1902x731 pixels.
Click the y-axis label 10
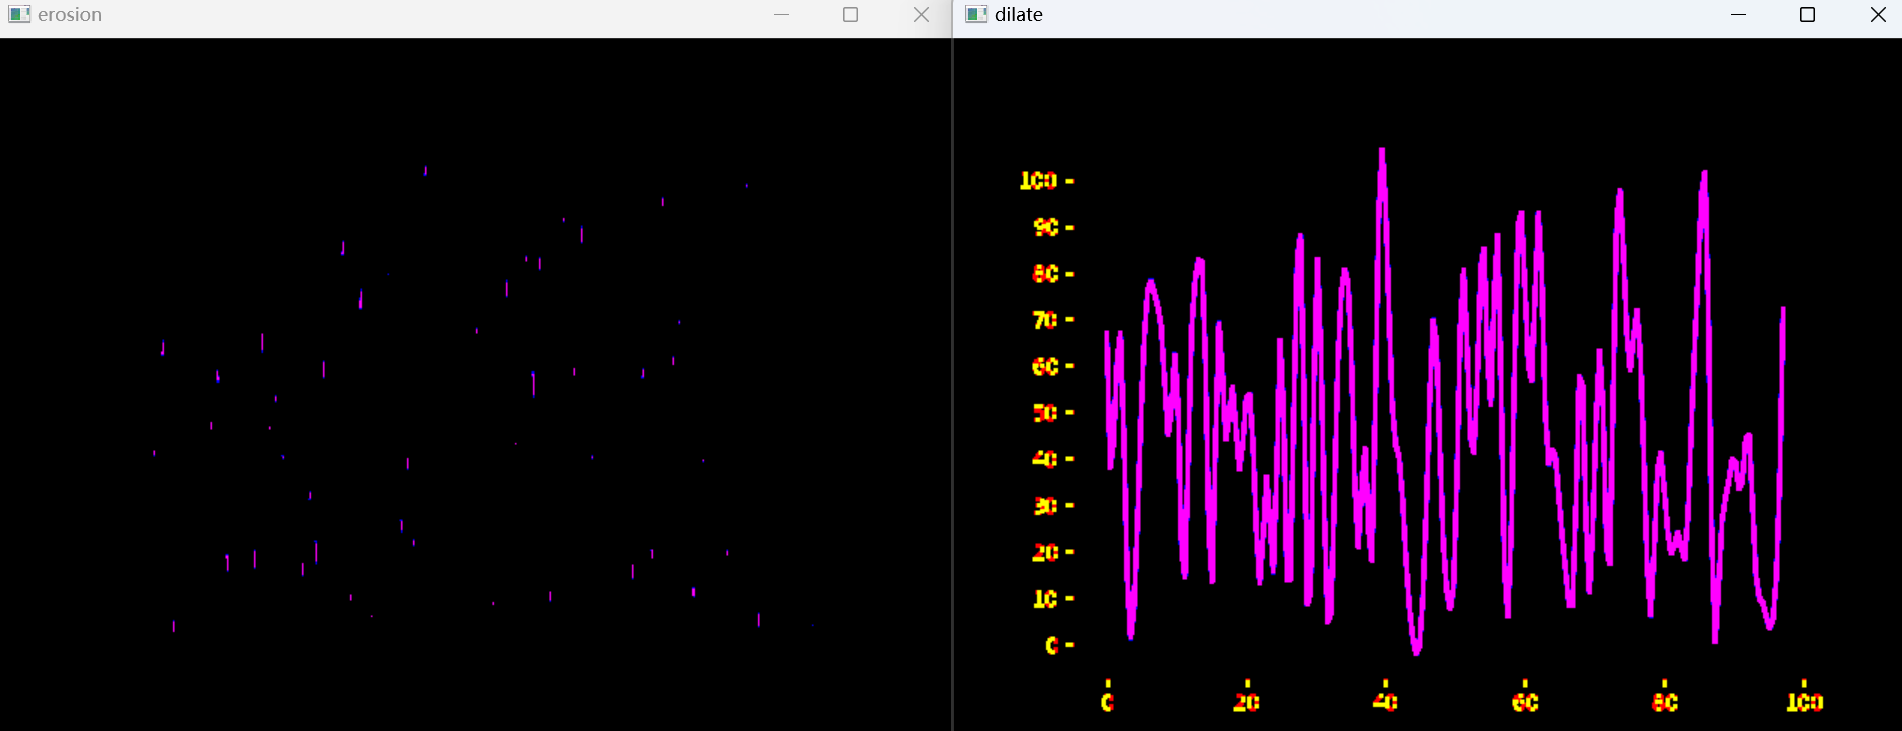pos(1045,599)
